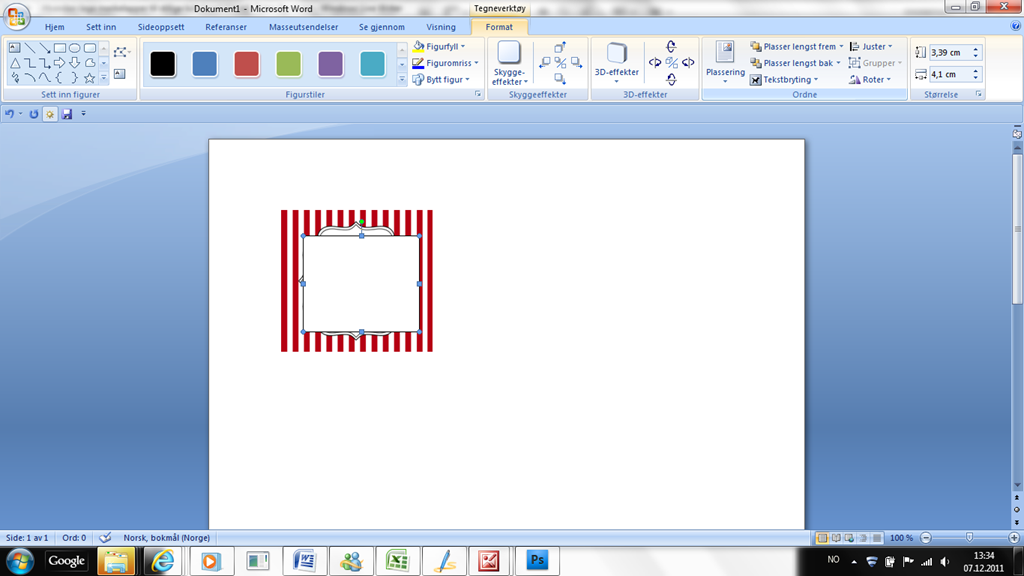This screenshot has height=576, width=1024.
Task: Apply the green shape style swatch
Action: [288, 64]
